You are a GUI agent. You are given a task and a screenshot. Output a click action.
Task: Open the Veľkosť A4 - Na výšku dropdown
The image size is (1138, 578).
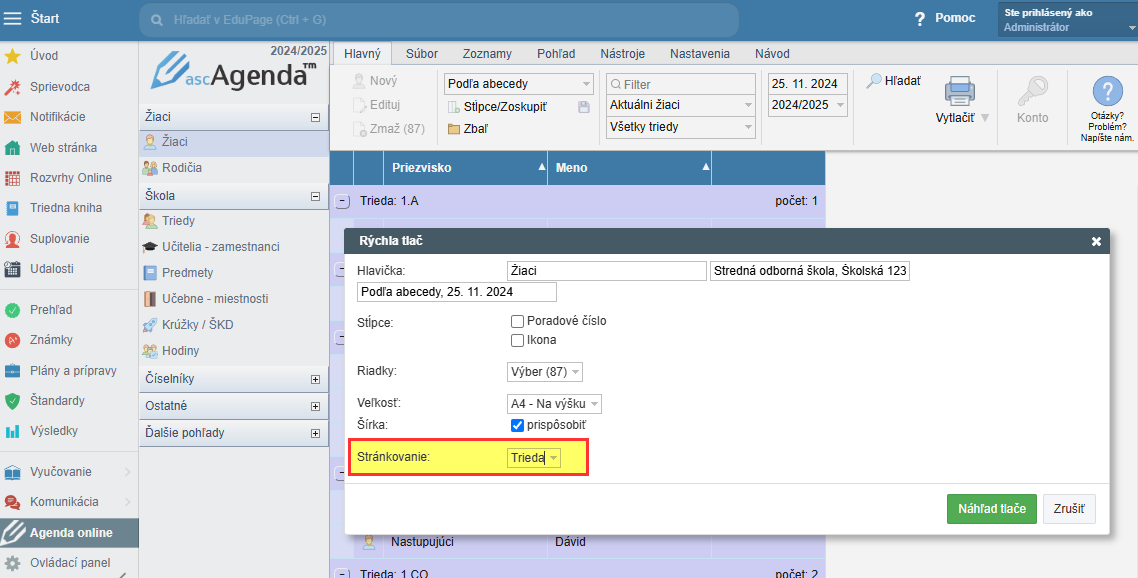tap(554, 404)
